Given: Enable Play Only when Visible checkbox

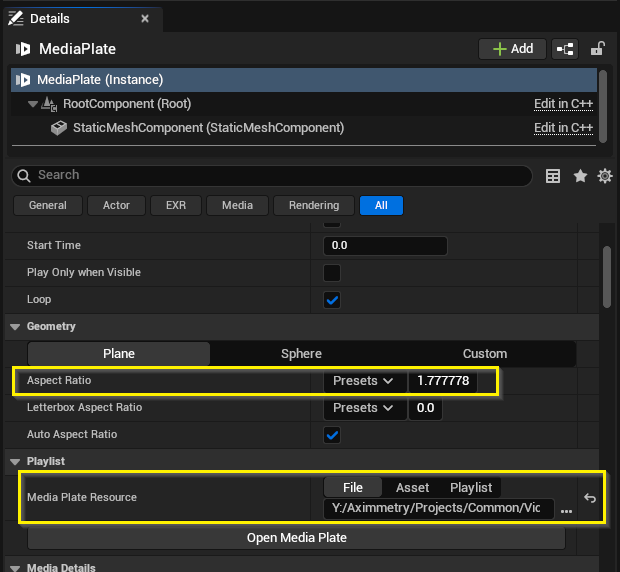Looking at the screenshot, I should pos(332,273).
